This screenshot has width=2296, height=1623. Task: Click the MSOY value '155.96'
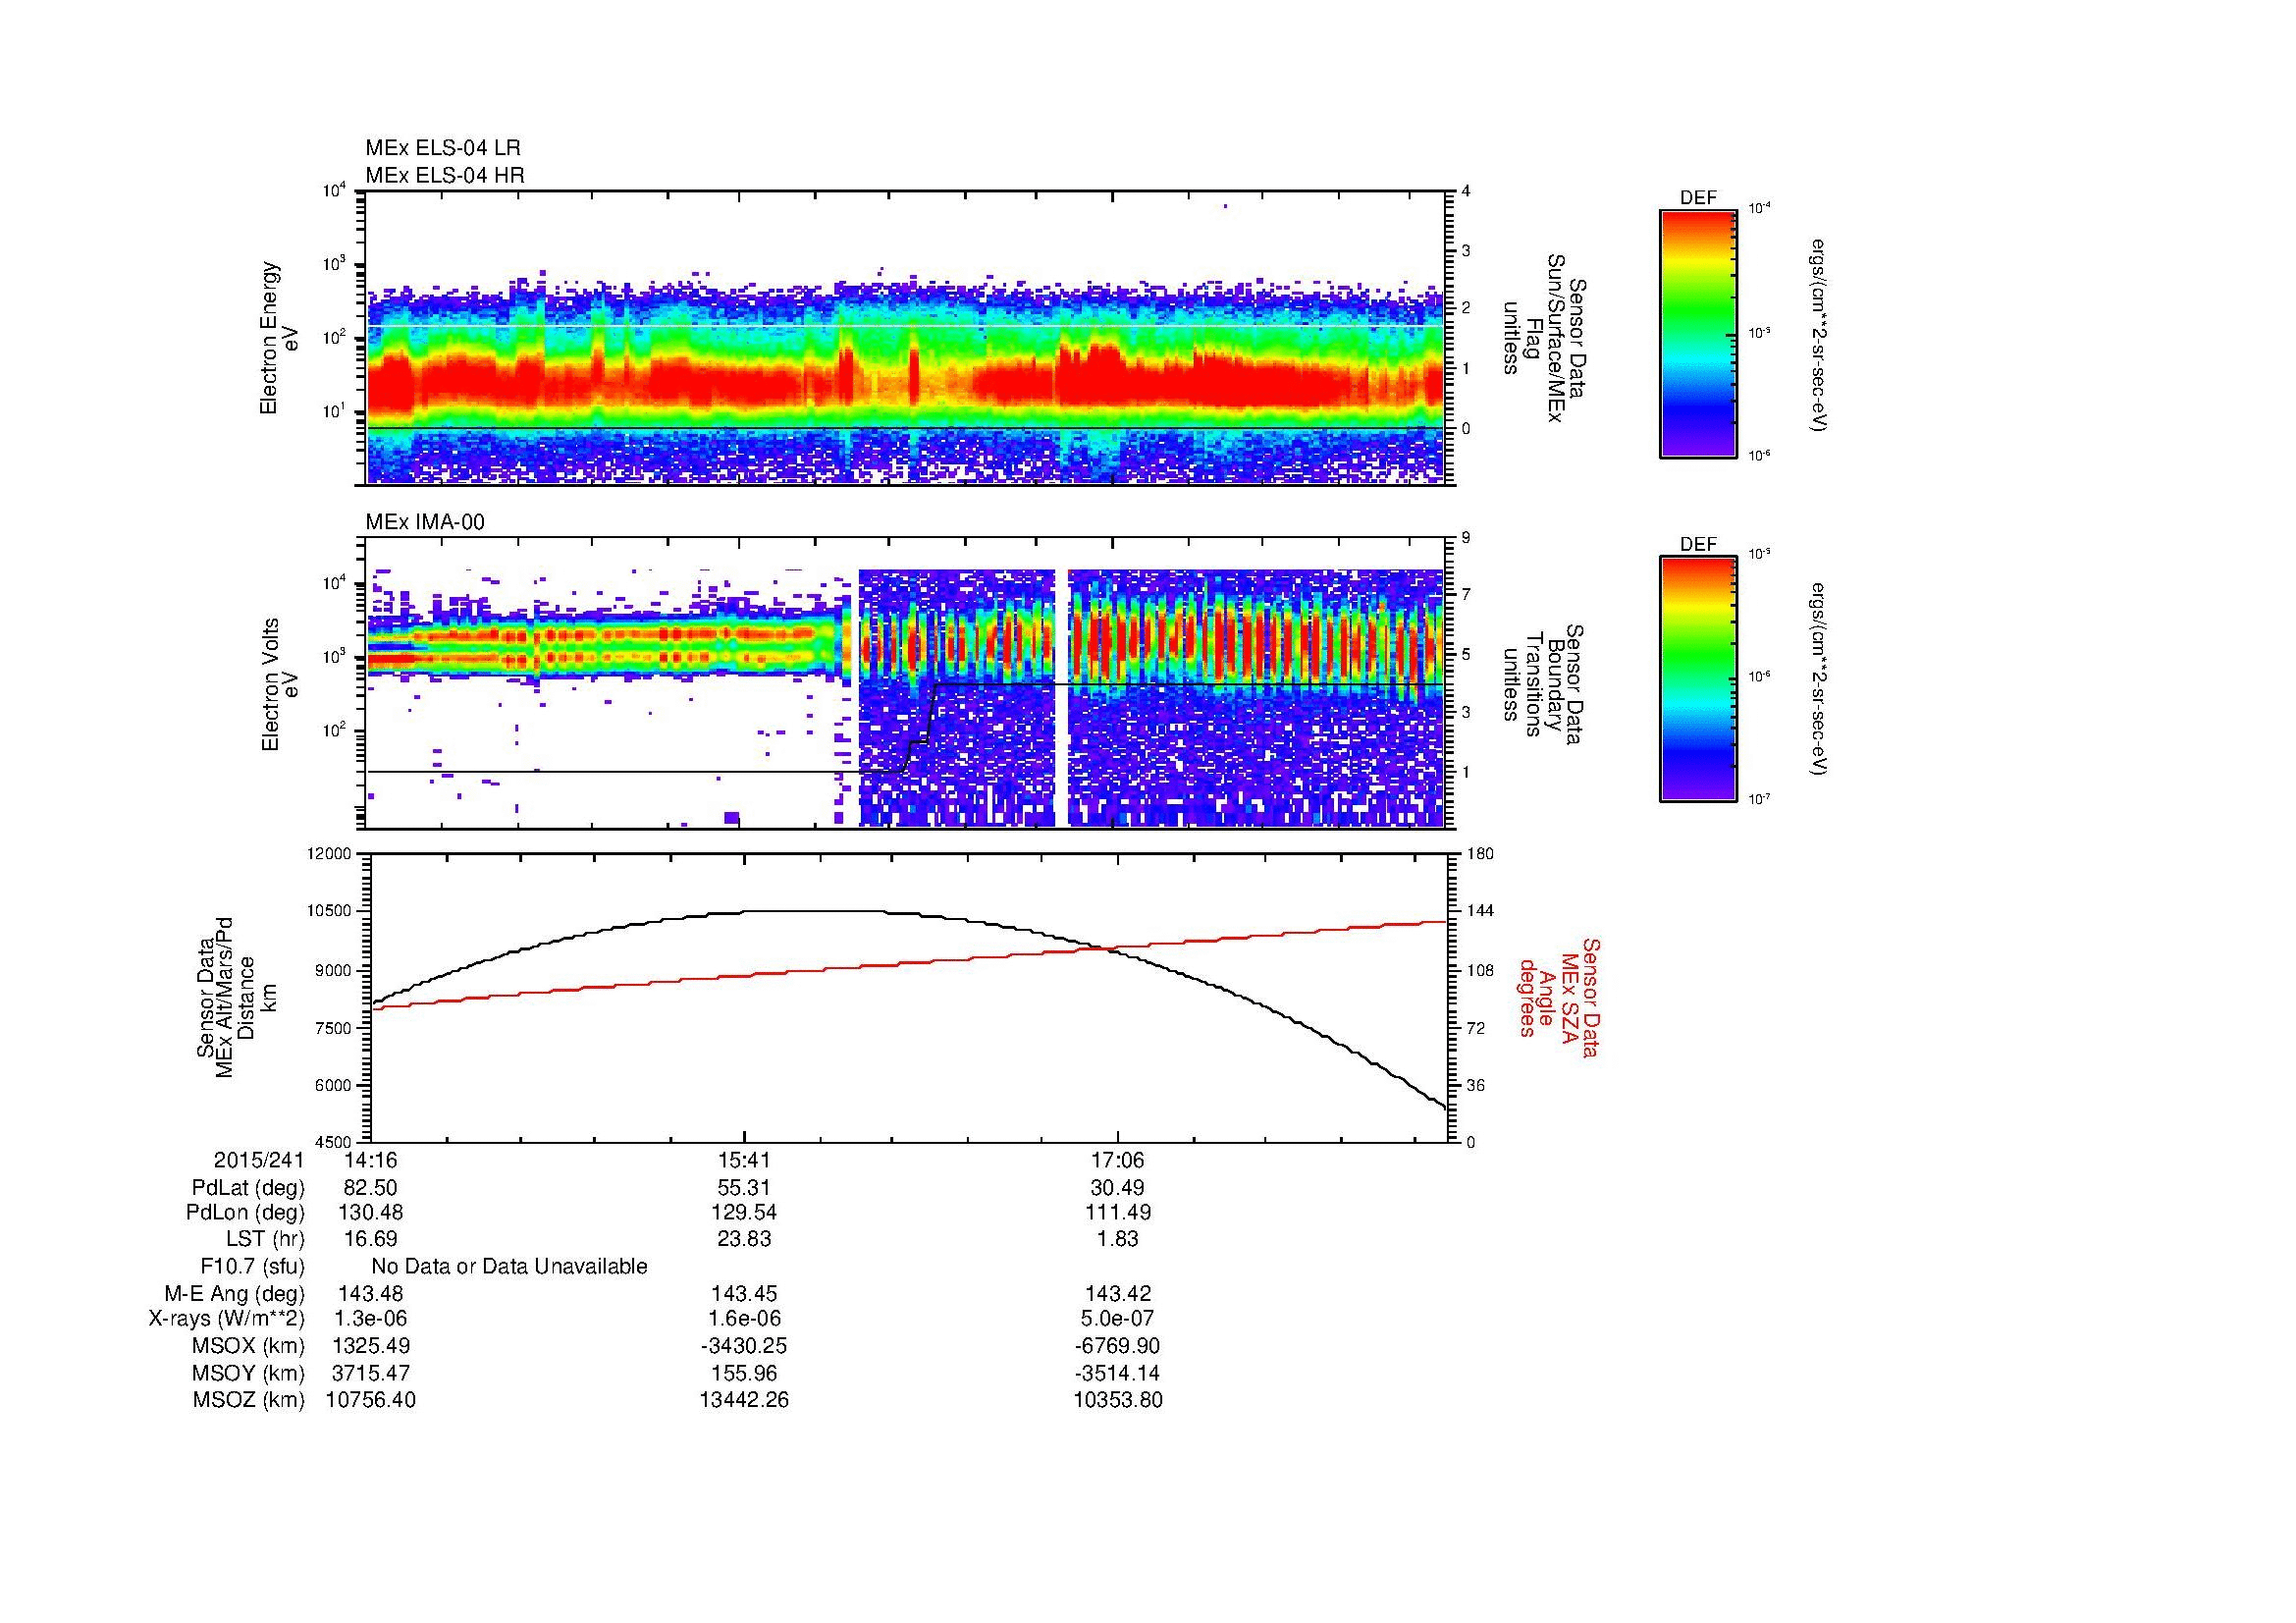pyautogui.click(x=744, y=1374)
